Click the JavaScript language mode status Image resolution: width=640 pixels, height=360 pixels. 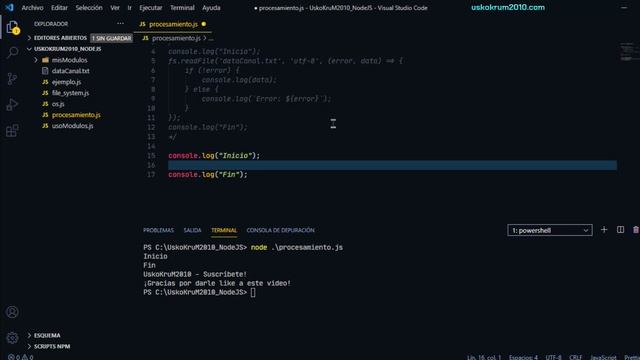[x=603, y=357]
